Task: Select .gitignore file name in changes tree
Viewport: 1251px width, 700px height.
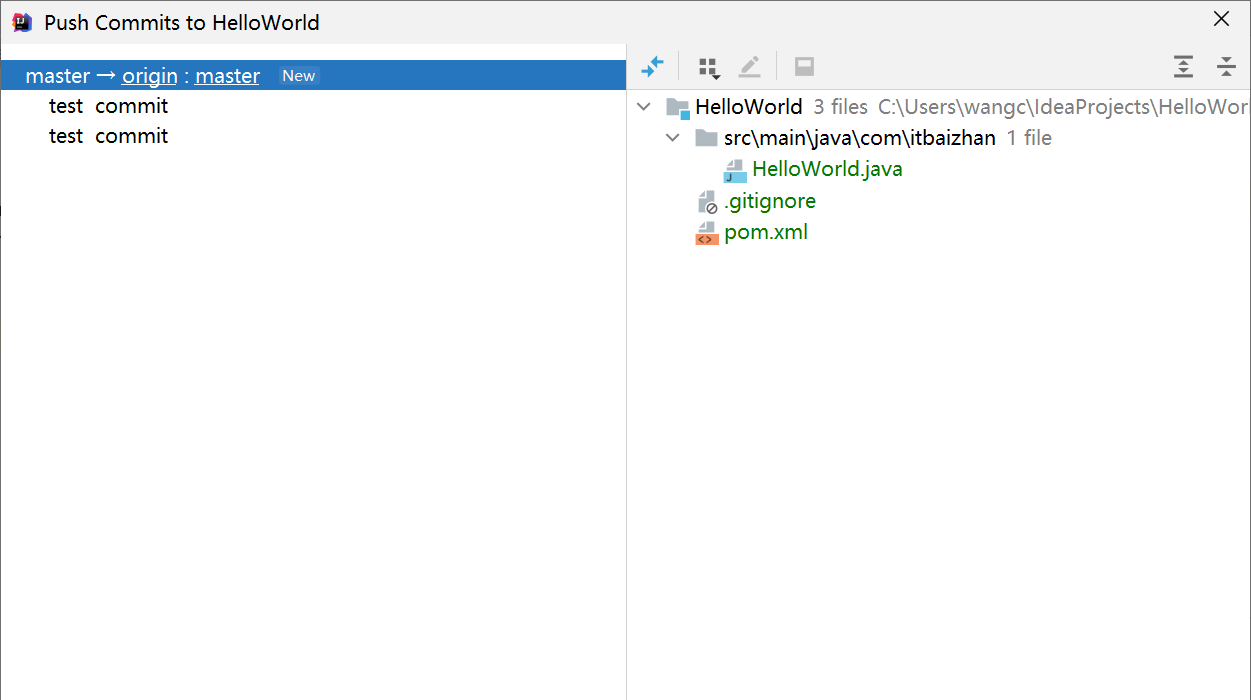Action: click(770, 201)
